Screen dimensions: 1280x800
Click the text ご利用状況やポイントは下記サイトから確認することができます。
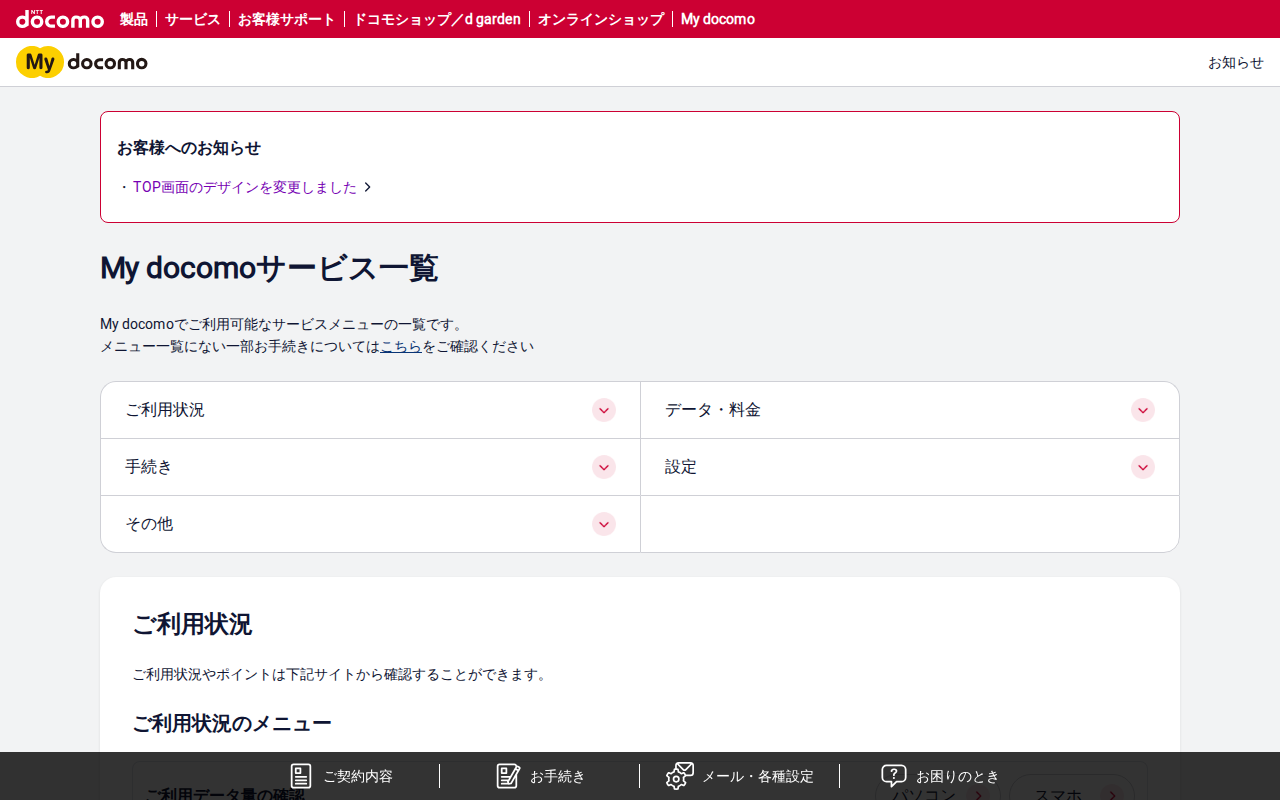click(x=341, y=674)
